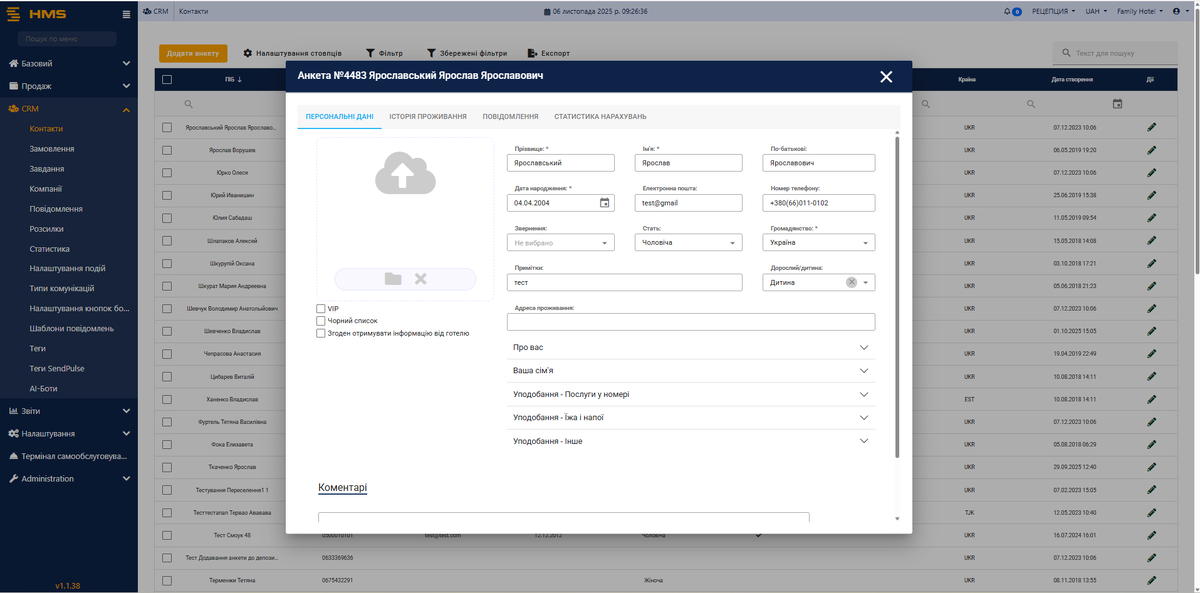Click the Додати анкету button
Image resolution: width=1200 pixels, height=593 pixels.
pyautogui.click(x=193, y=53)
